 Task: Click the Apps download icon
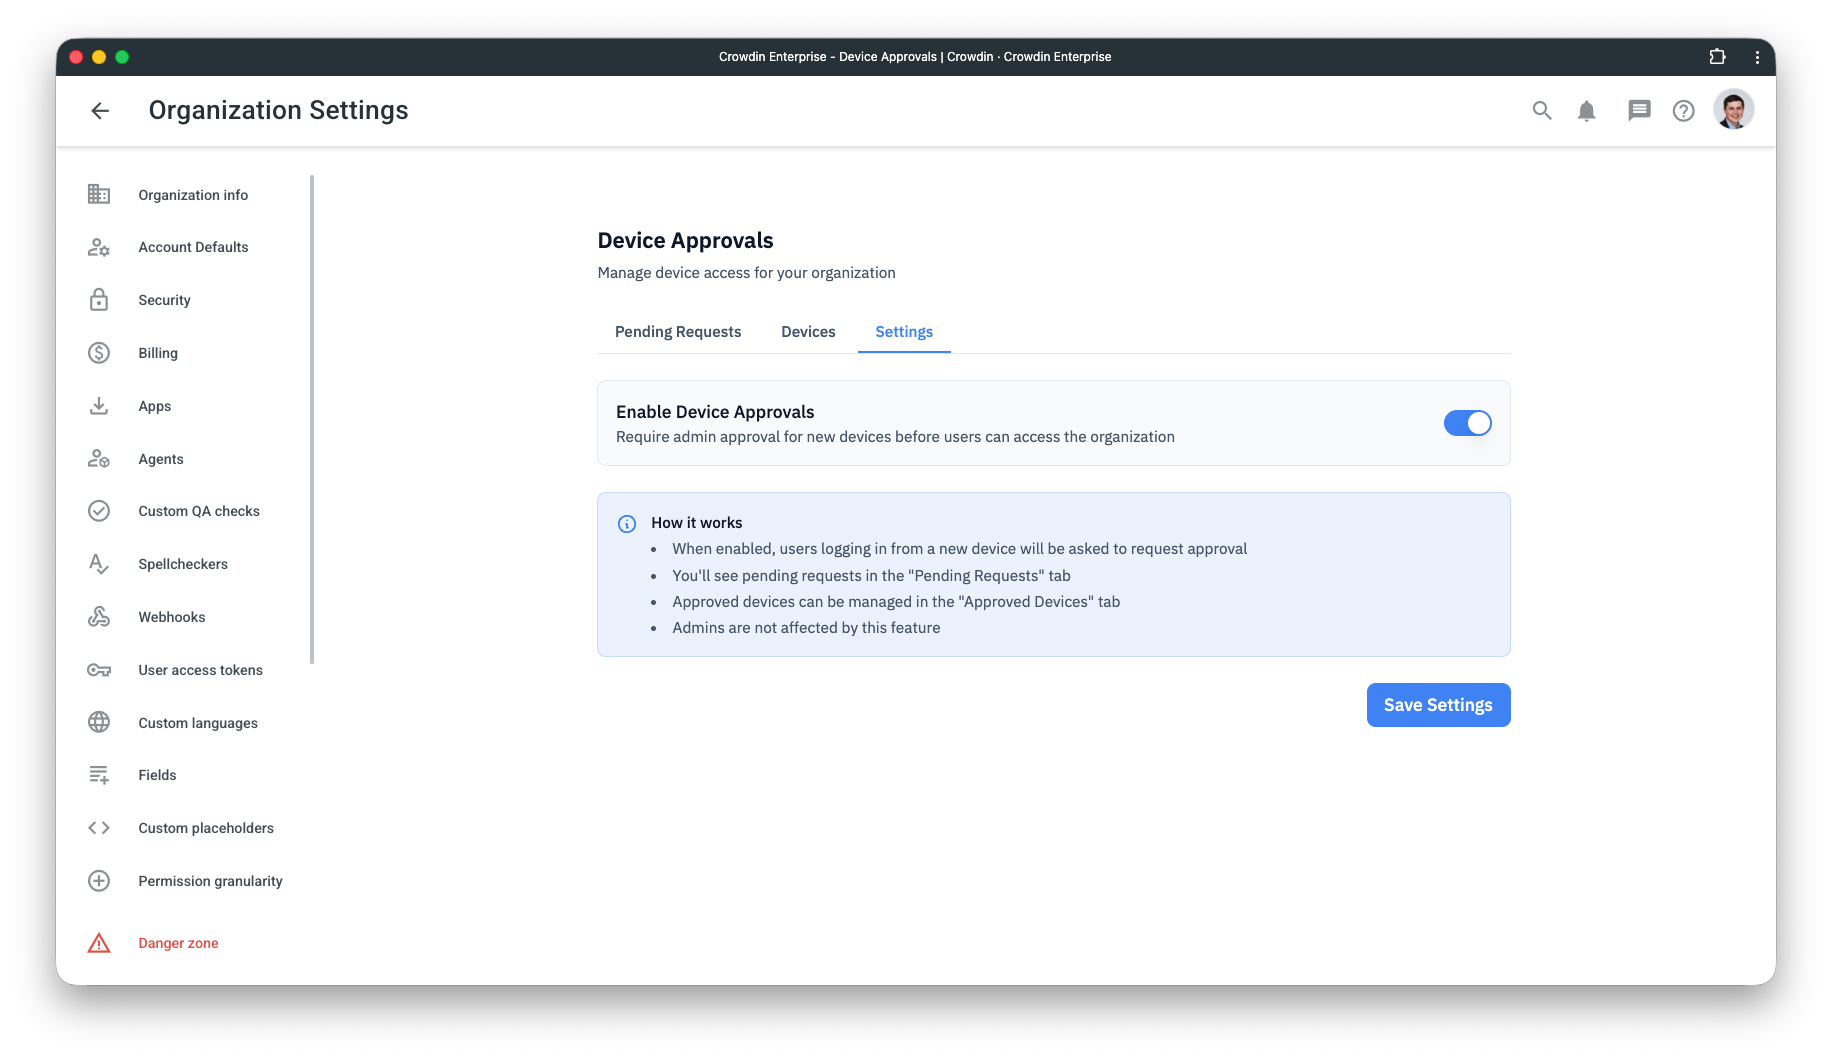tap(99, 406)
